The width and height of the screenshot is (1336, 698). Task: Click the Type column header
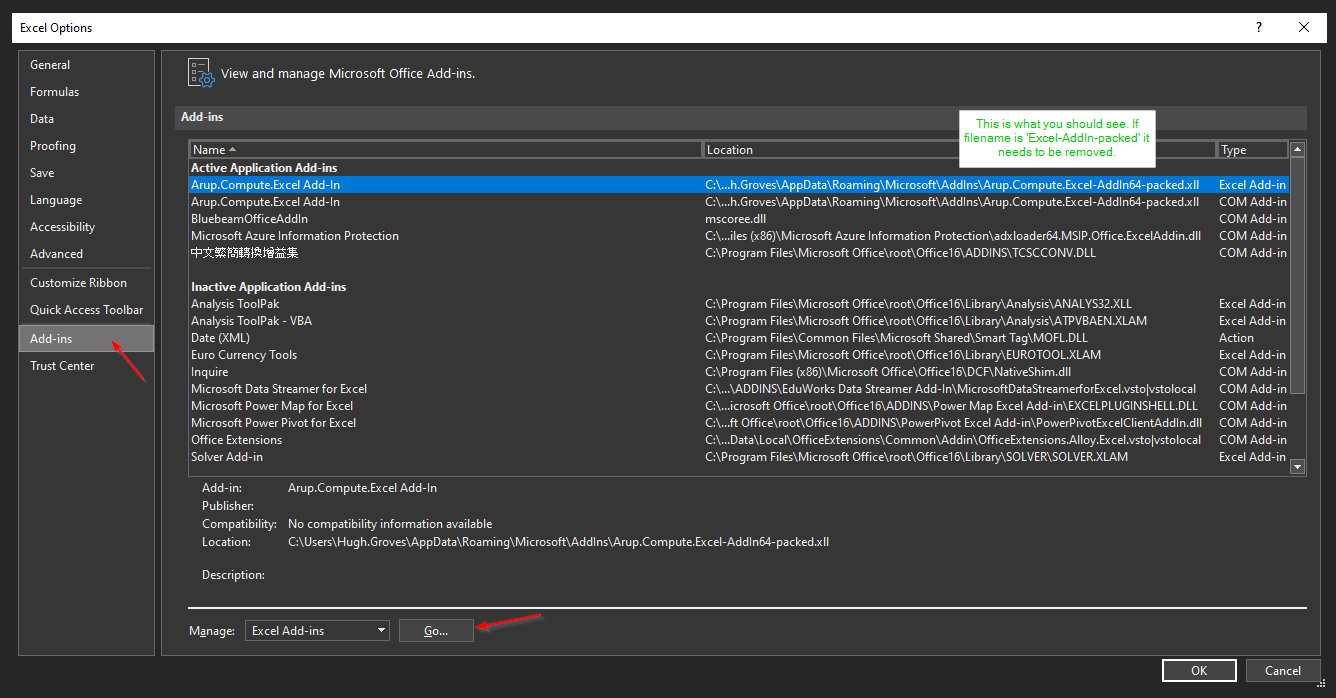(x=1252, y=150)
